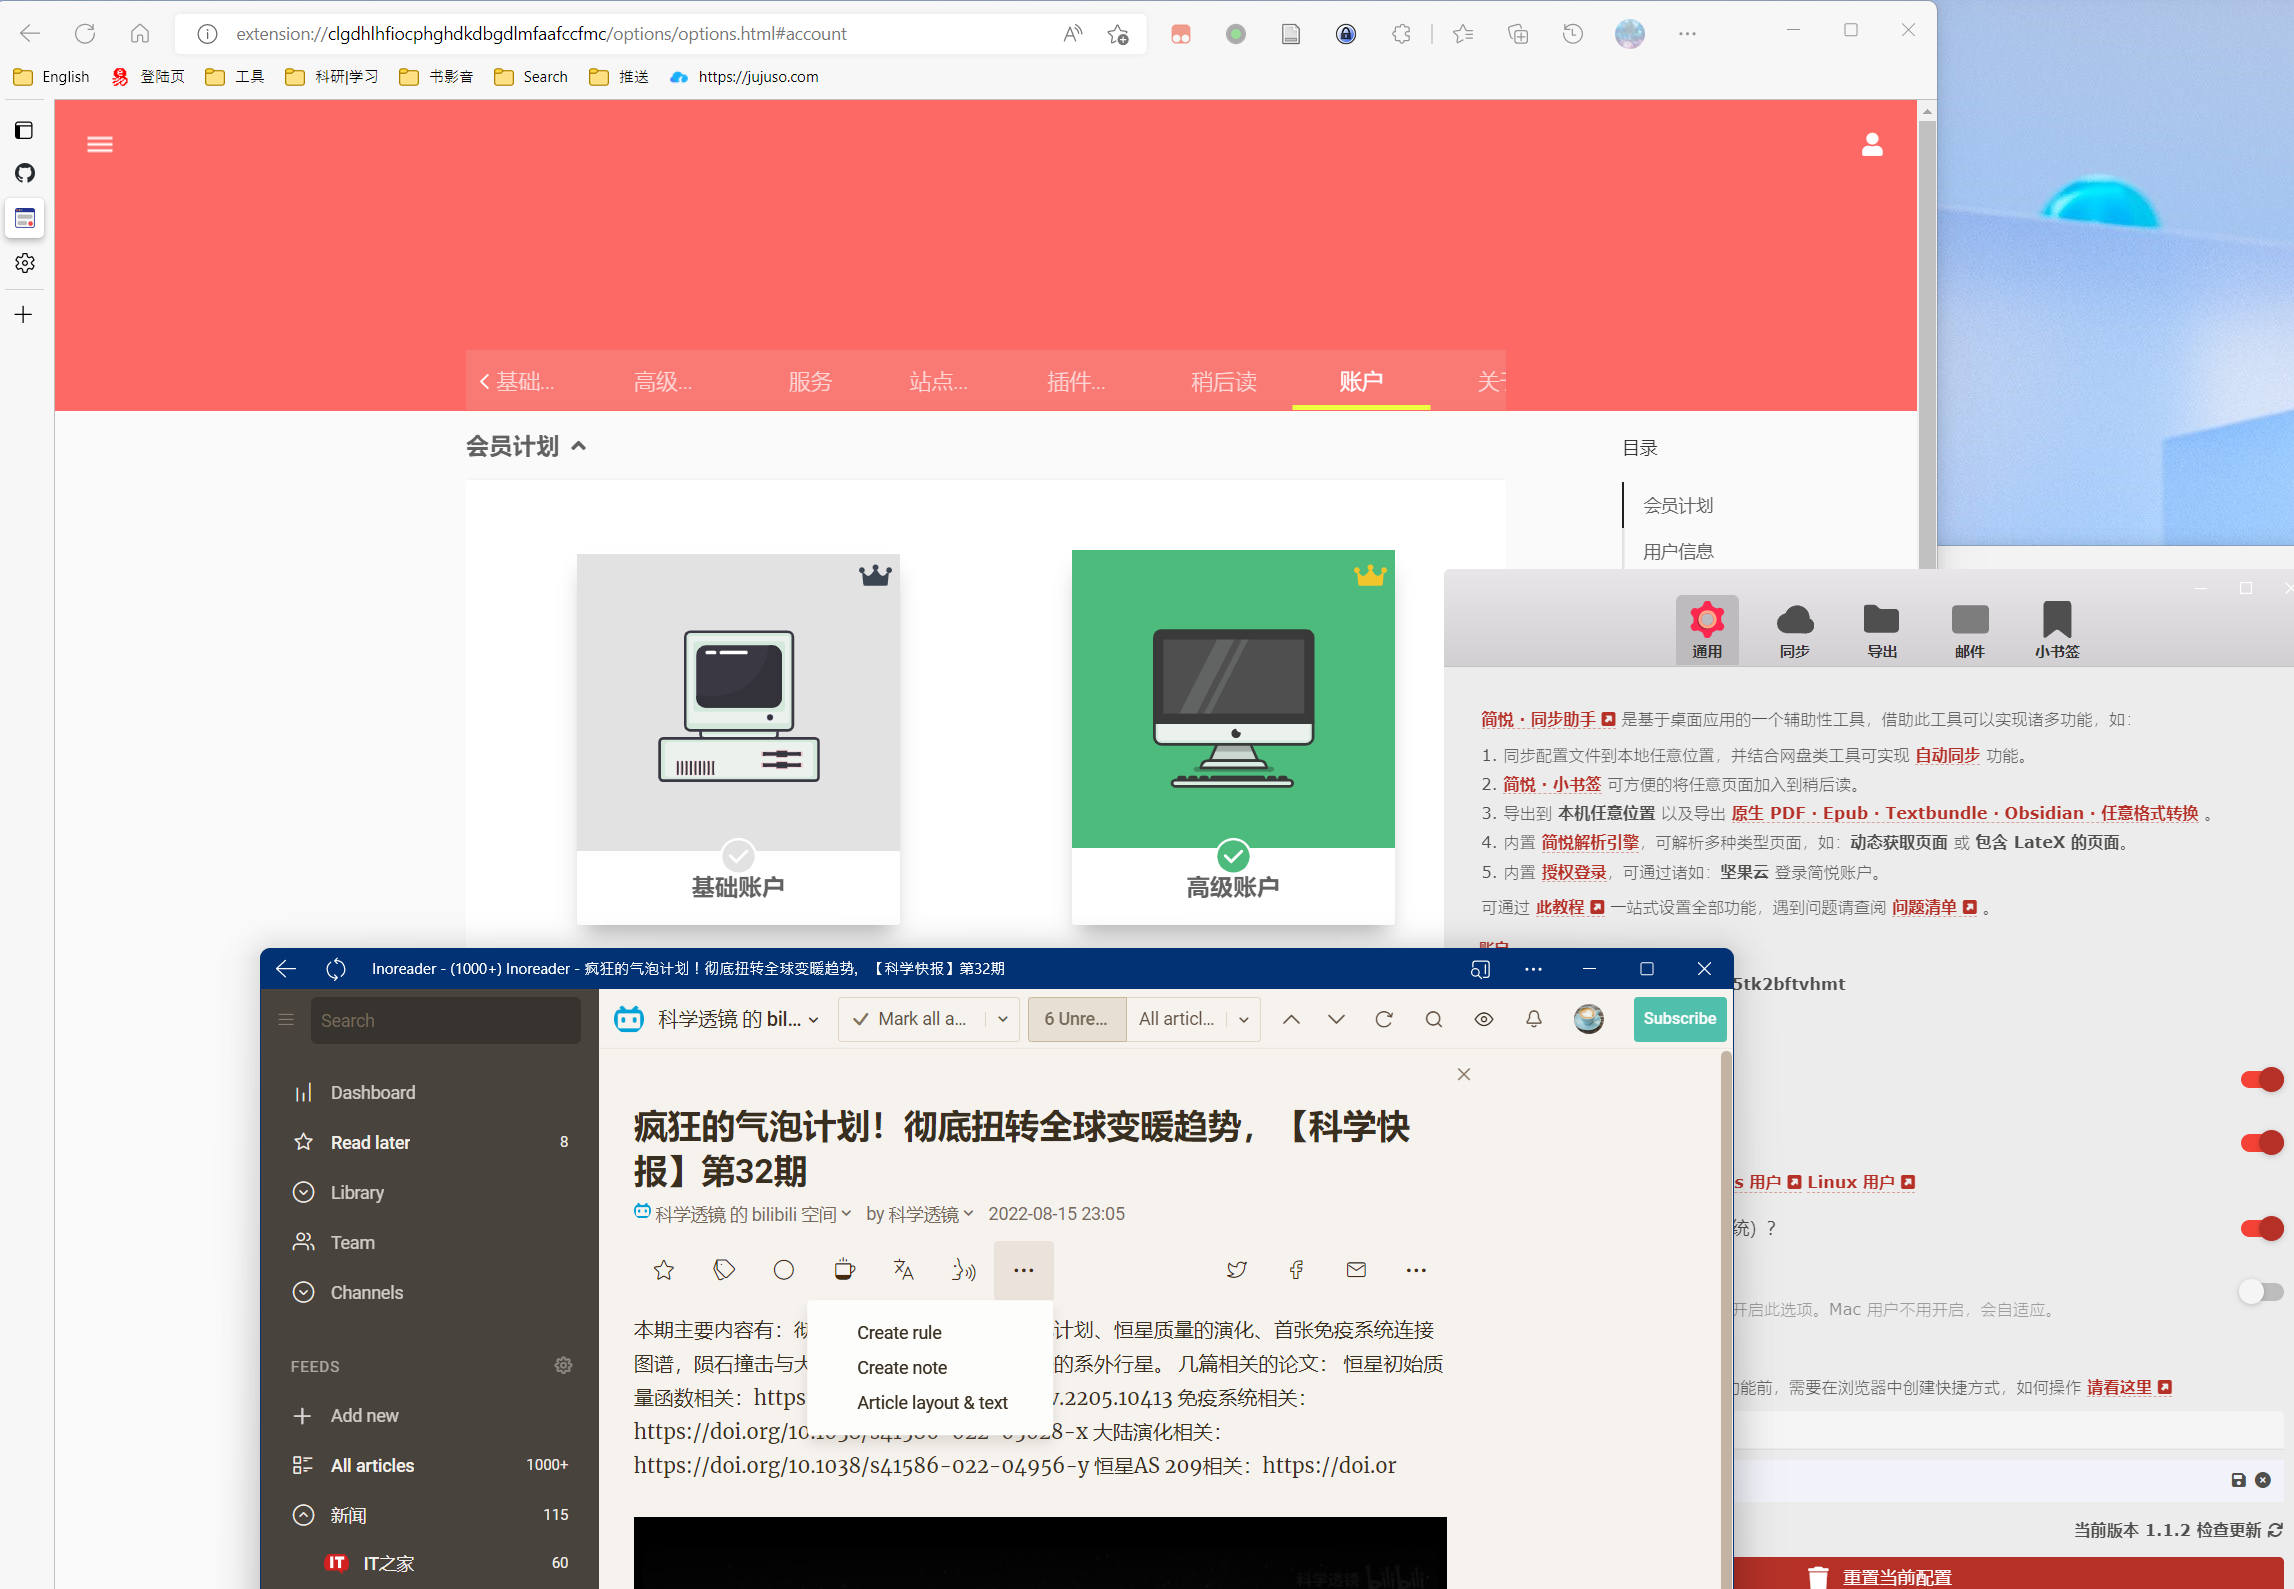2294x1589 pixels.
Task: Collapse the 会员计划 section
Action: coord(579,446)
